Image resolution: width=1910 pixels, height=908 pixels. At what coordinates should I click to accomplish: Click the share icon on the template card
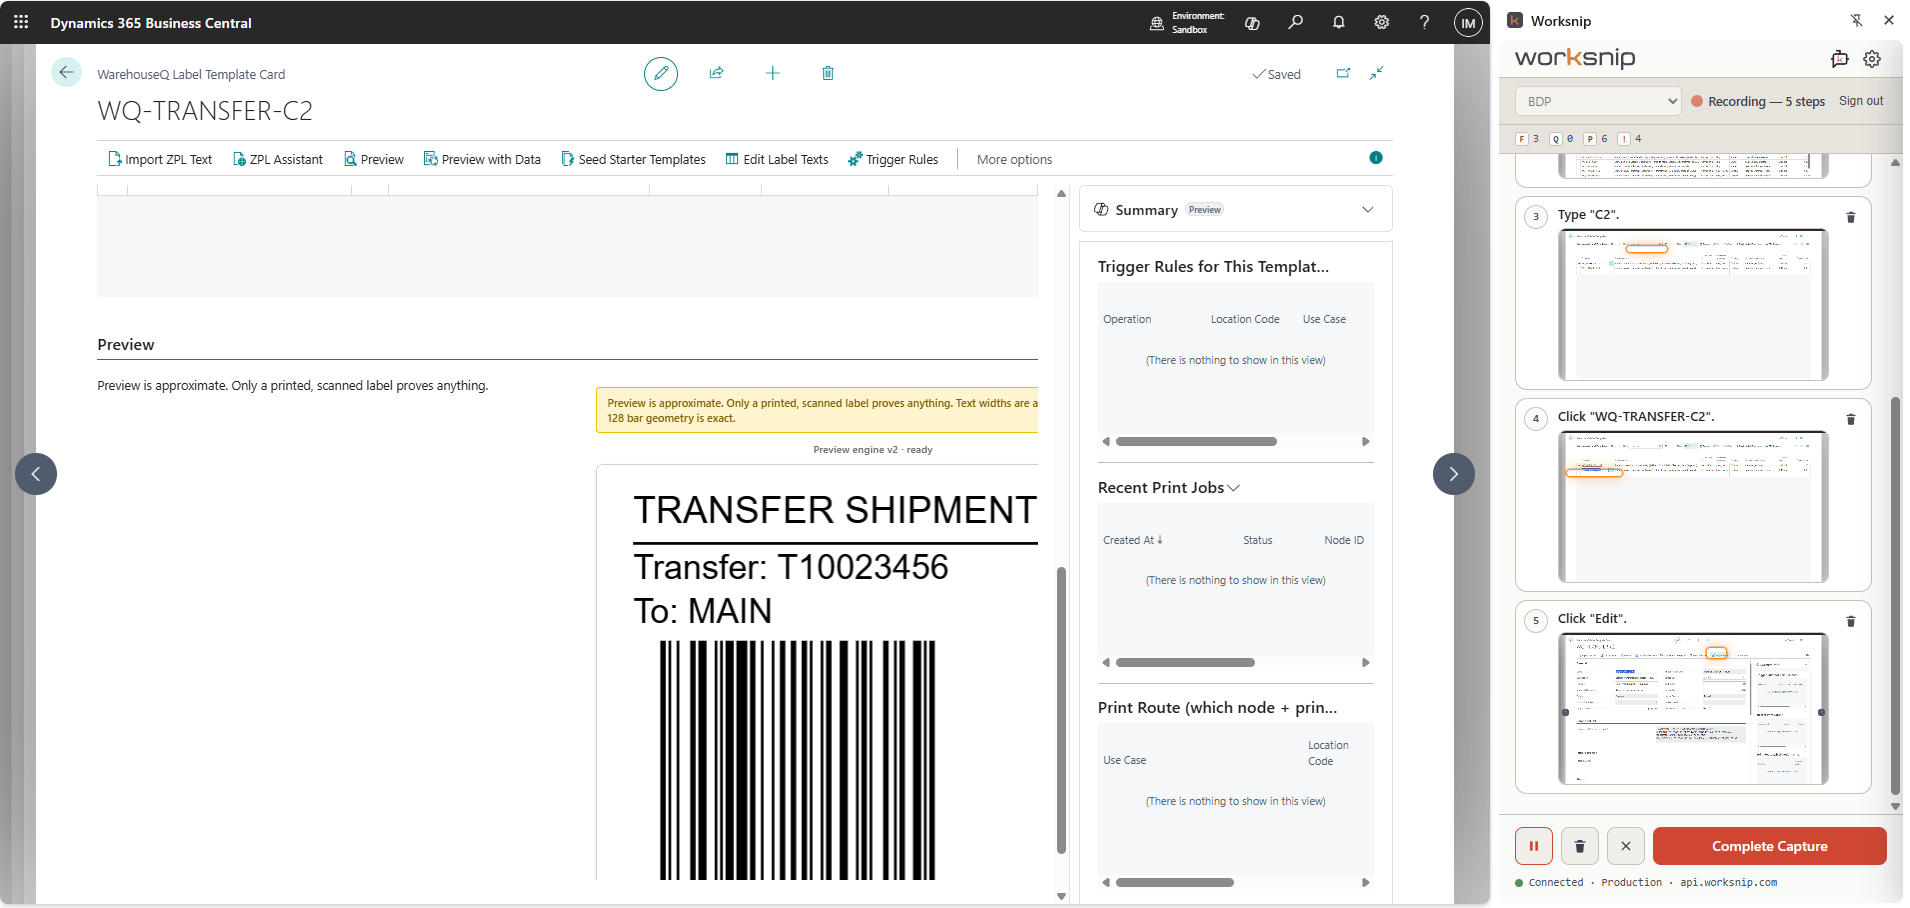(717, 73)
